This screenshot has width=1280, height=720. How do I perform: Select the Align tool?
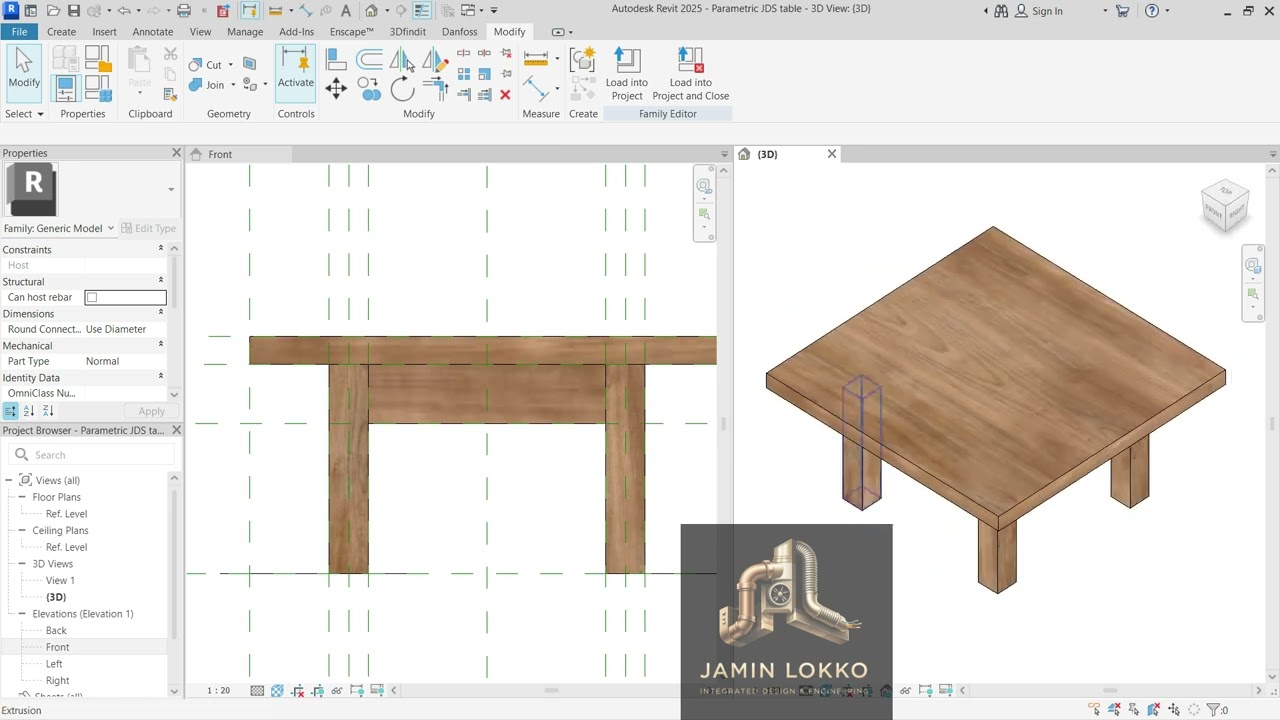[x=336, y=61]
